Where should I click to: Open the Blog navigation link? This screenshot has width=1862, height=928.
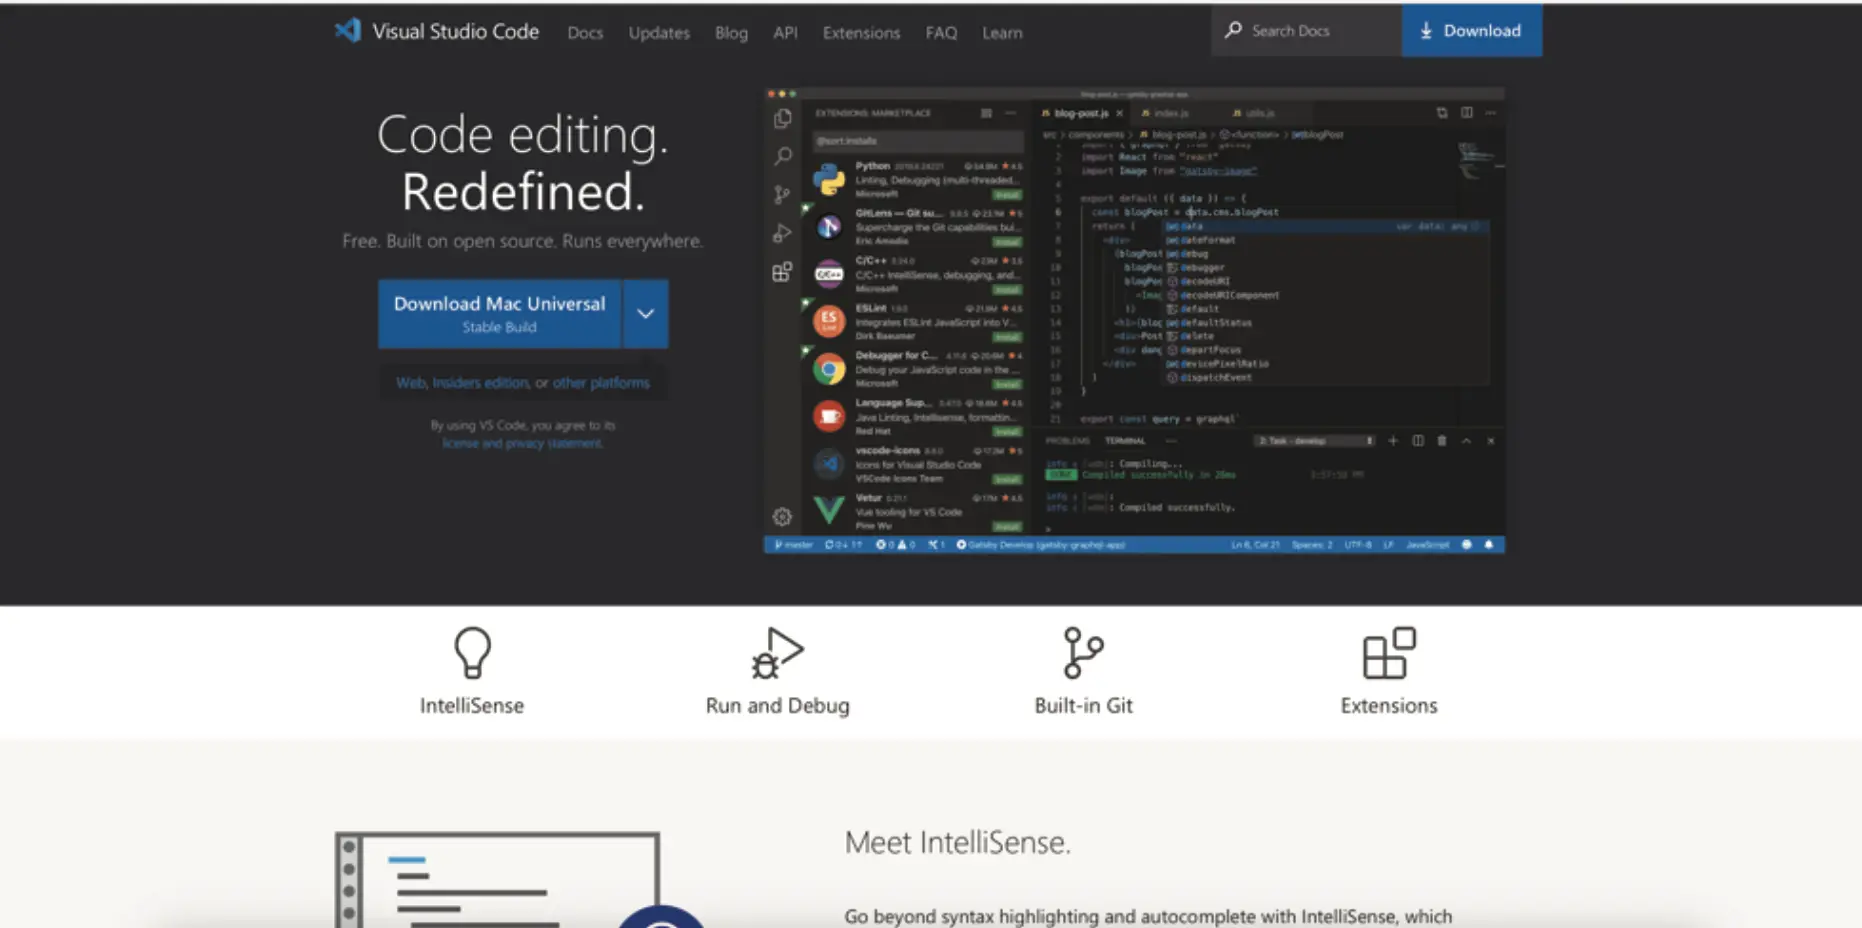731,33
